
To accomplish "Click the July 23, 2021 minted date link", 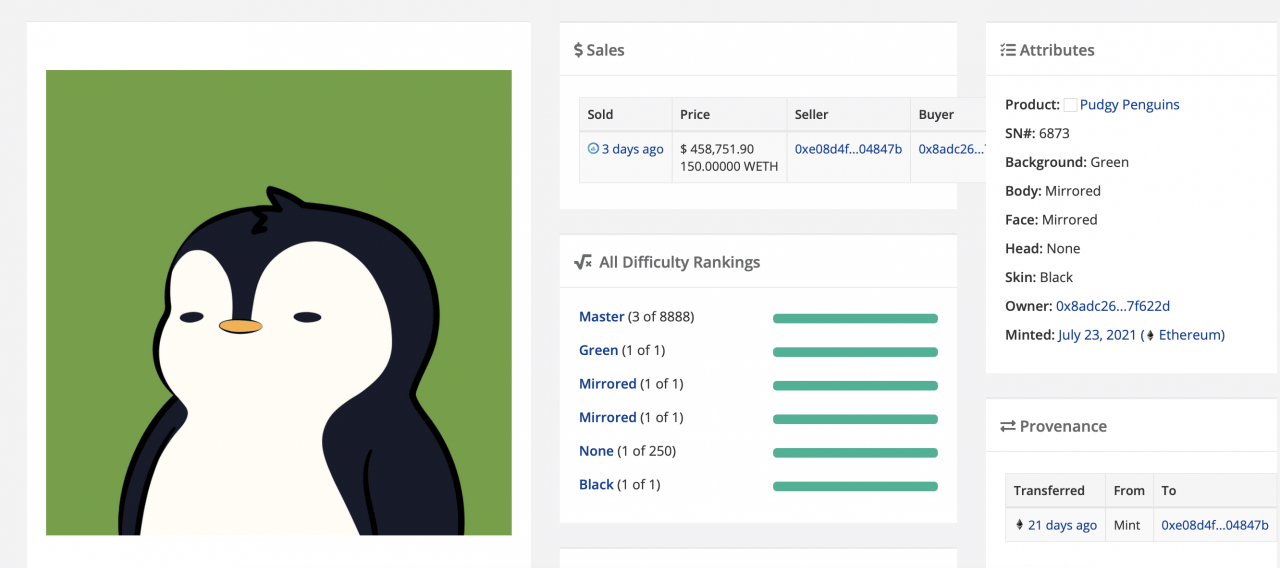I will pyautogui.click(x=1097, y=335).
